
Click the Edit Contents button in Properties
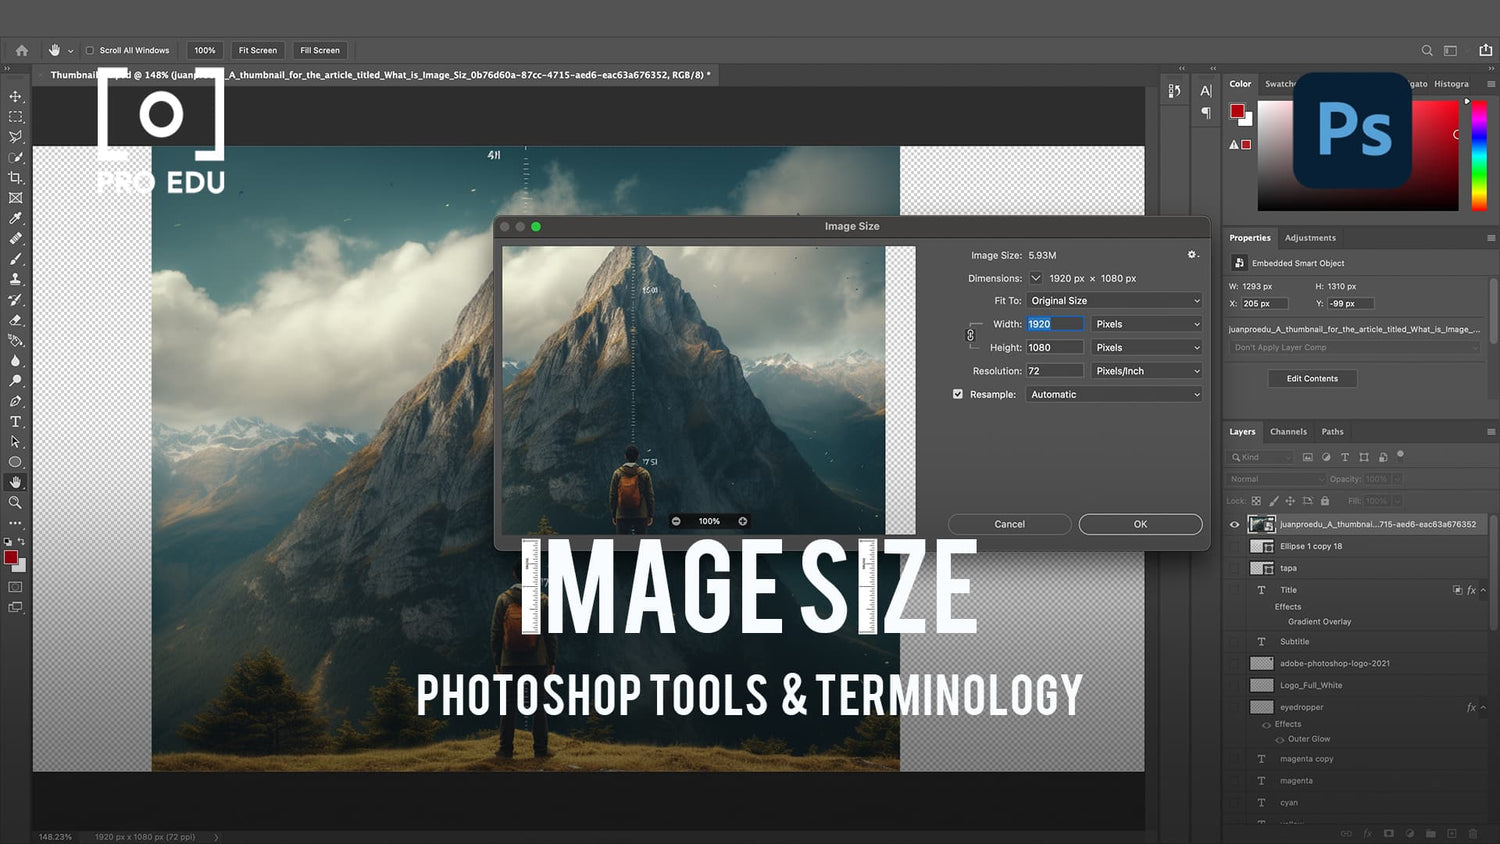click(x=1312, y=378)
